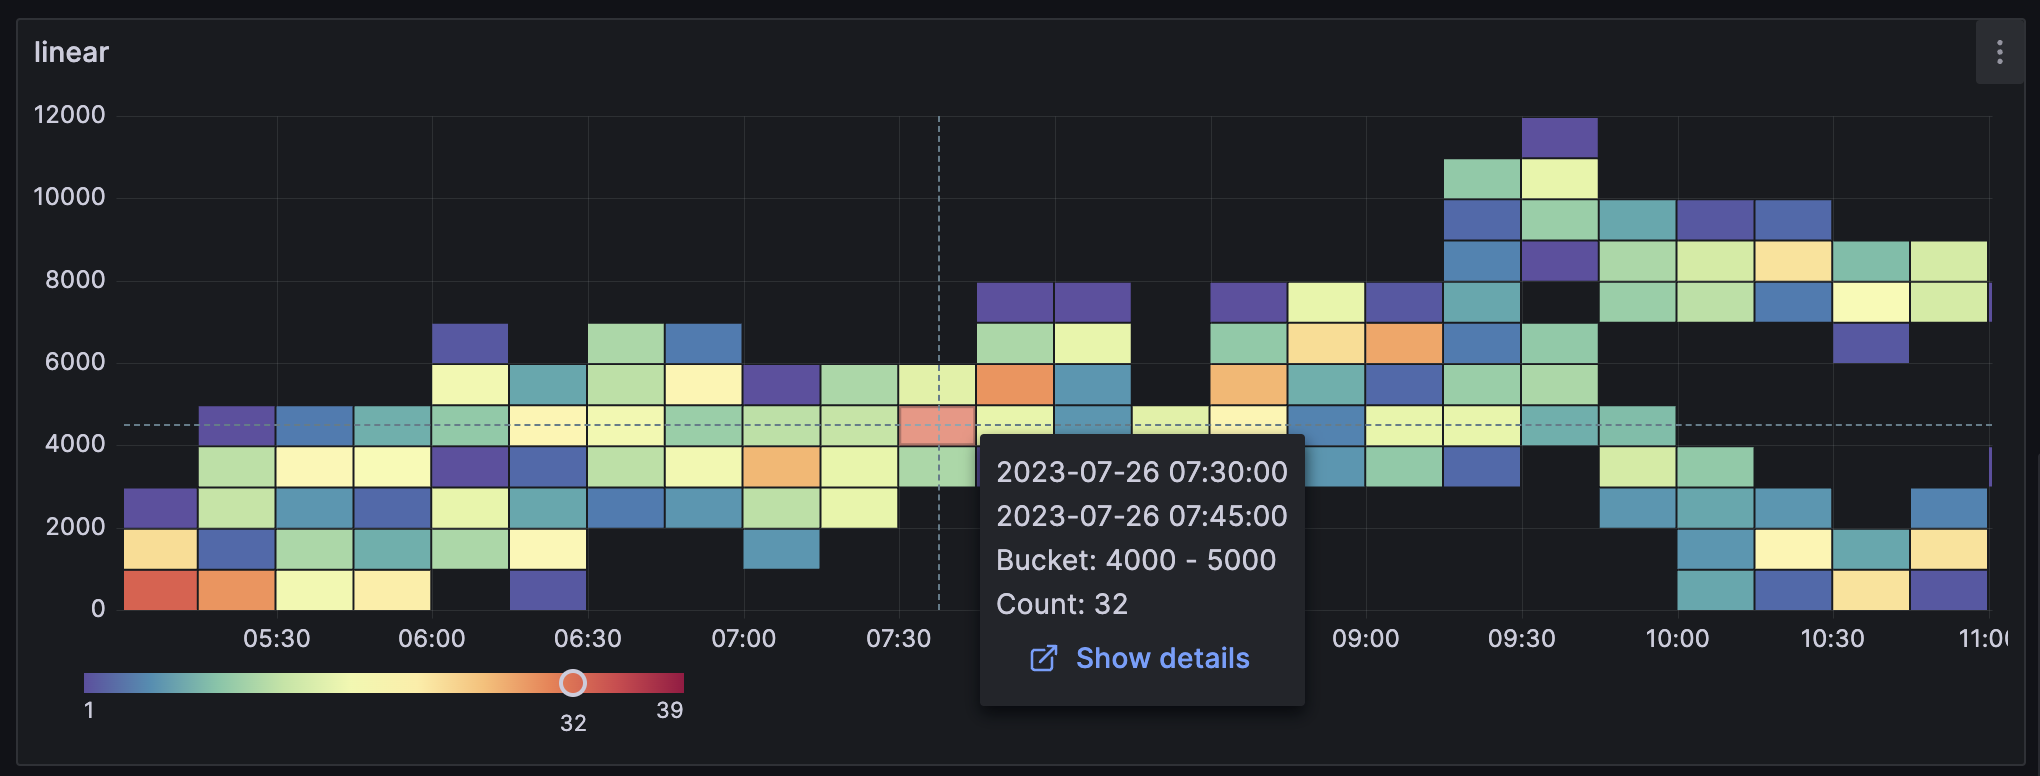Image resolution: width=2040 pixels, height=776 pixels.
Task: Click the 09:30 time axis label
Action: pyautogui.click(x=1521, y=638)
